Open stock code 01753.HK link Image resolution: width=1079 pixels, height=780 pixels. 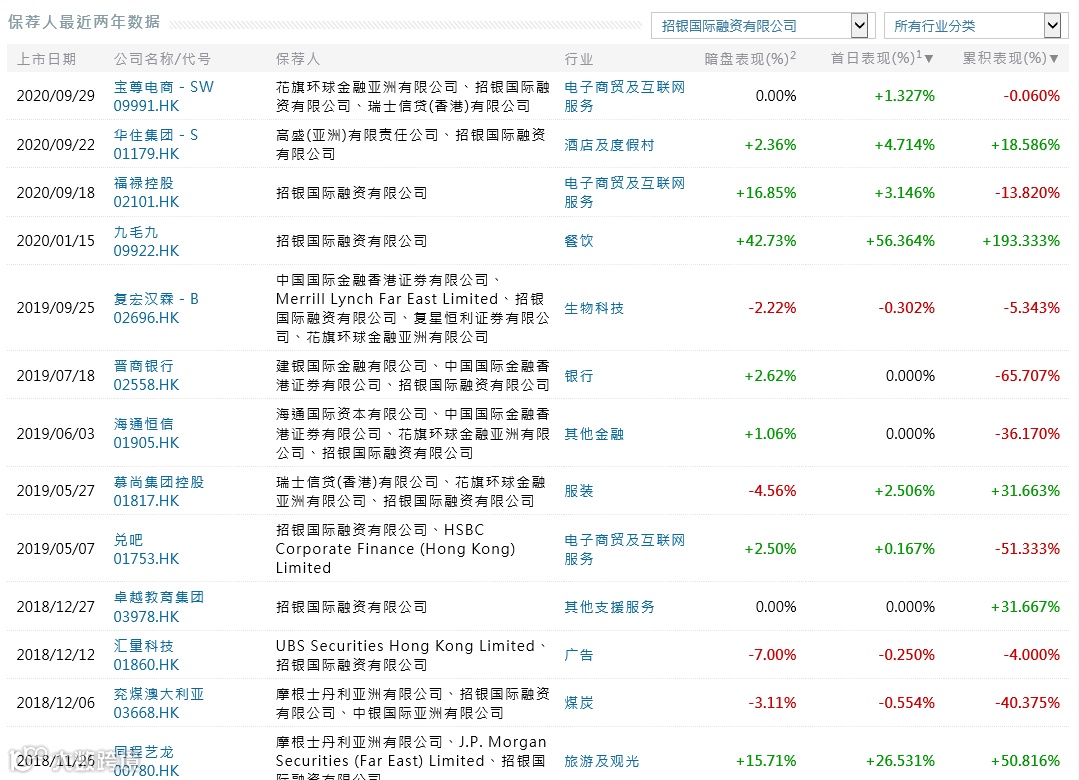tap(146, 558)
